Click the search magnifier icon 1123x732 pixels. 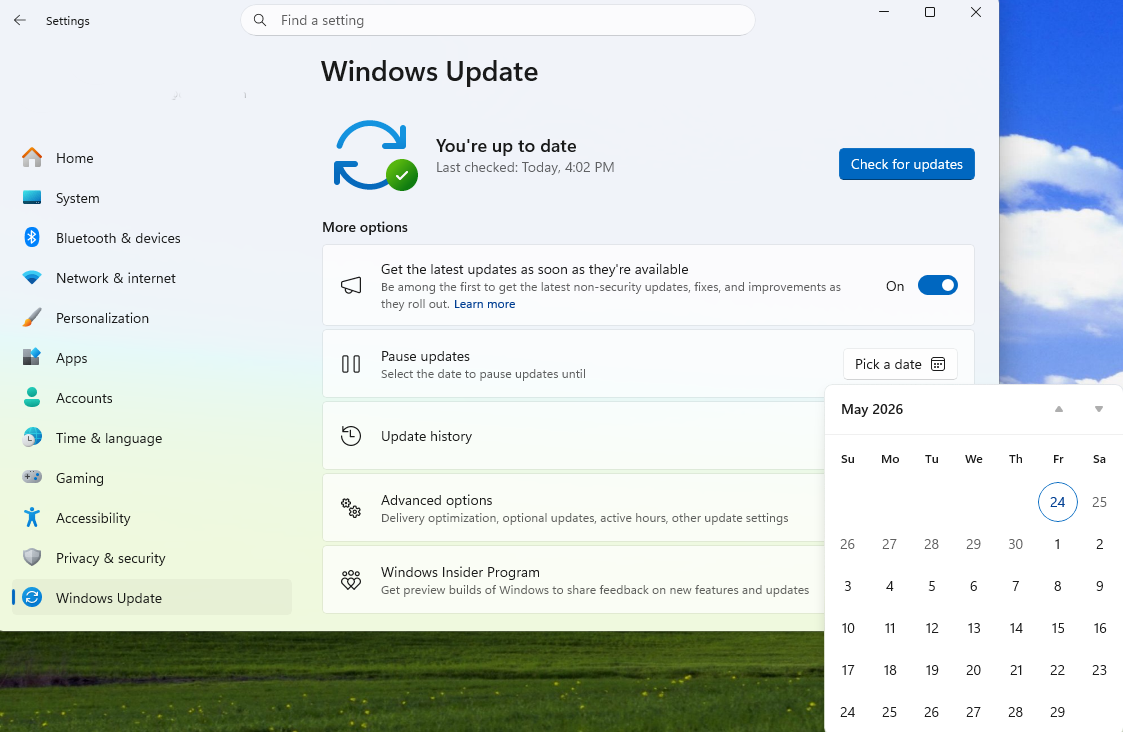(x=260, y=20)
